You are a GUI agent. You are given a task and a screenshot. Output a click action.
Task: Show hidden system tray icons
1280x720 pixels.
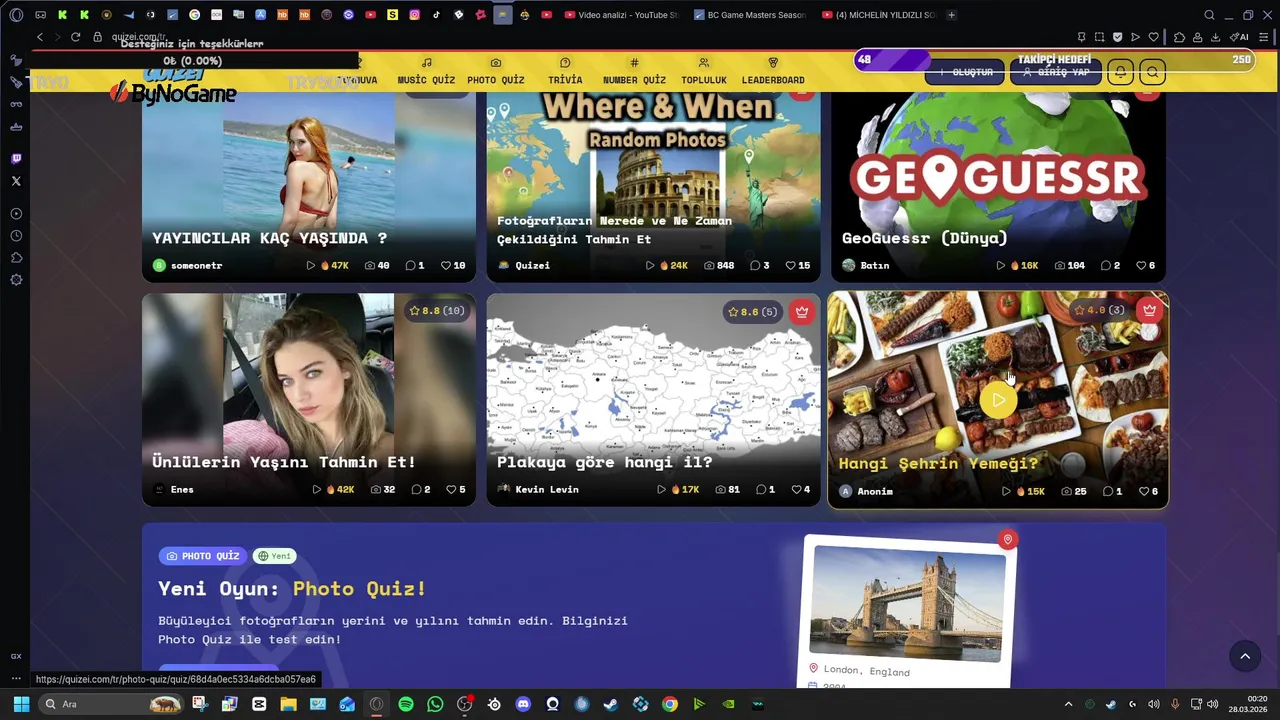1068,704
